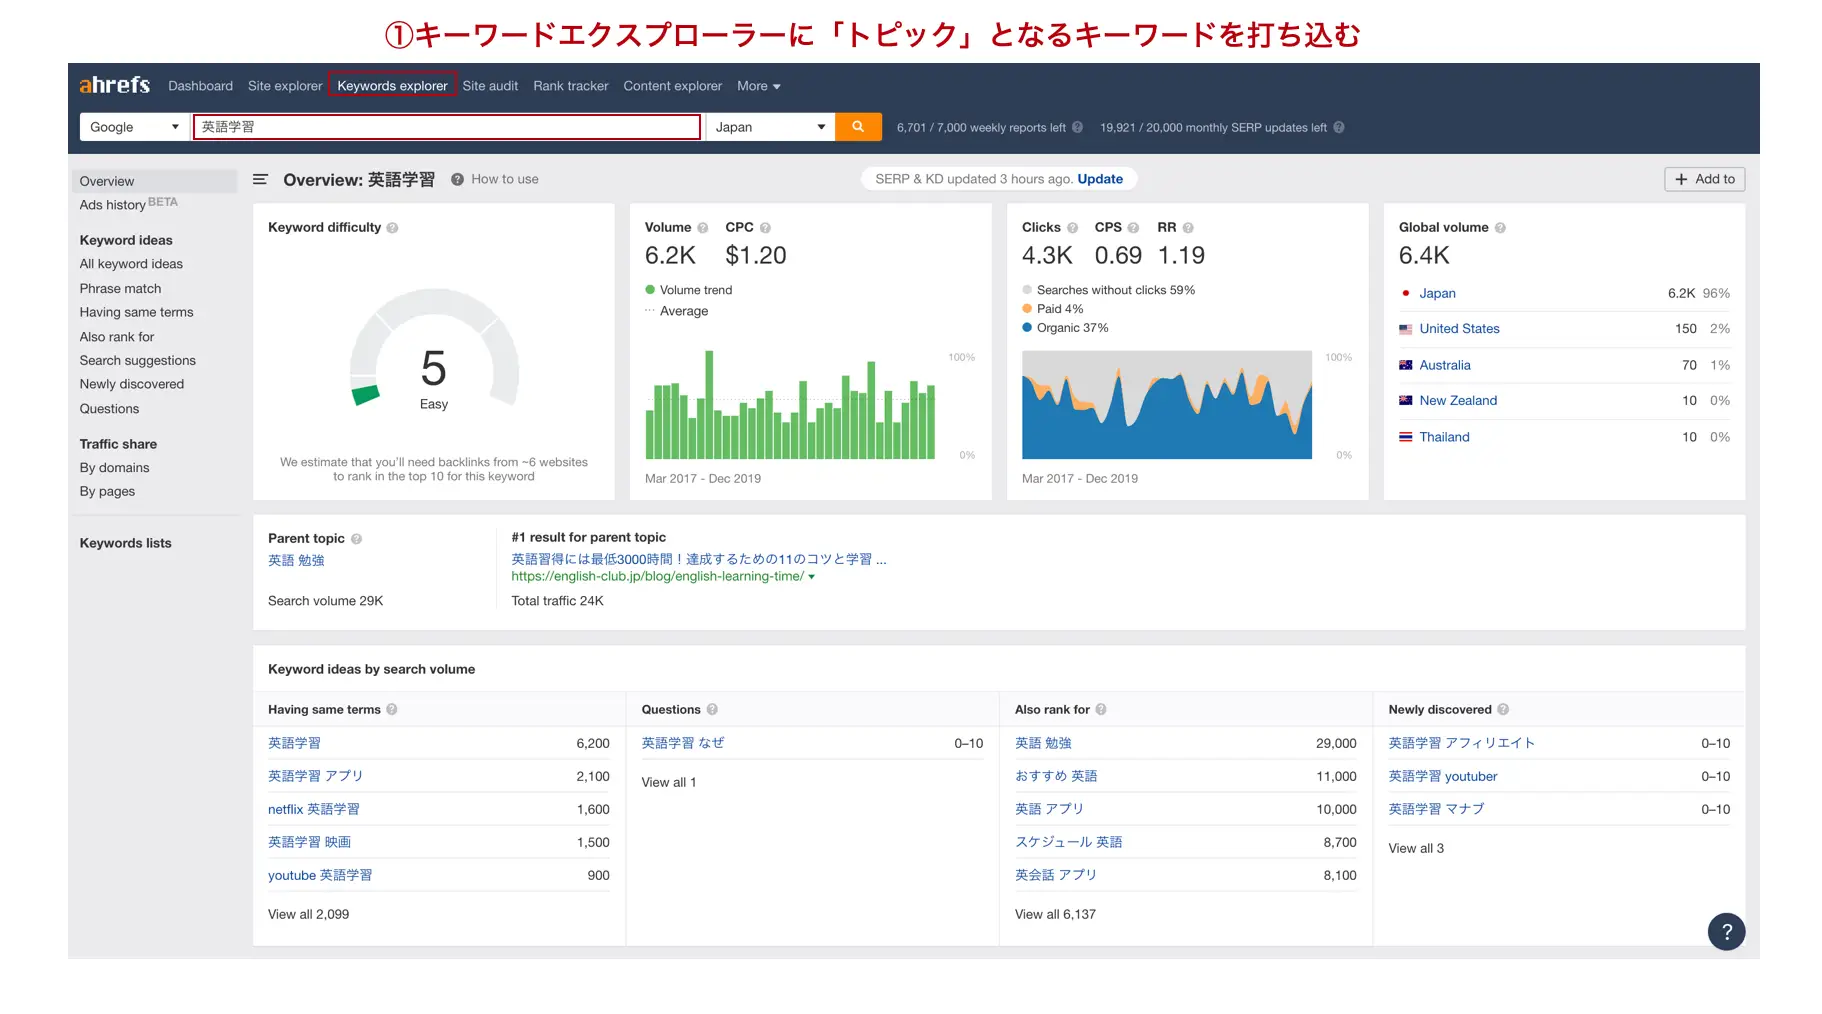
Task: Expand the Japan country dropdown
Action: point(769,127)
